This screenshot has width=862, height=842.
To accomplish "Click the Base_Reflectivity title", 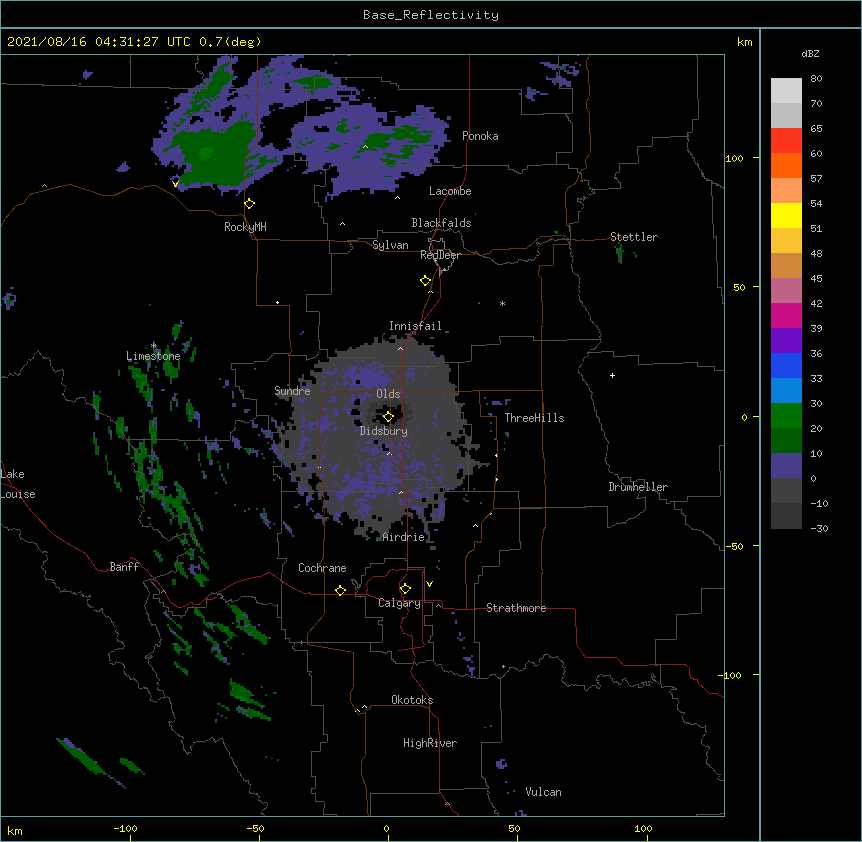I will (x=431, y=15).
